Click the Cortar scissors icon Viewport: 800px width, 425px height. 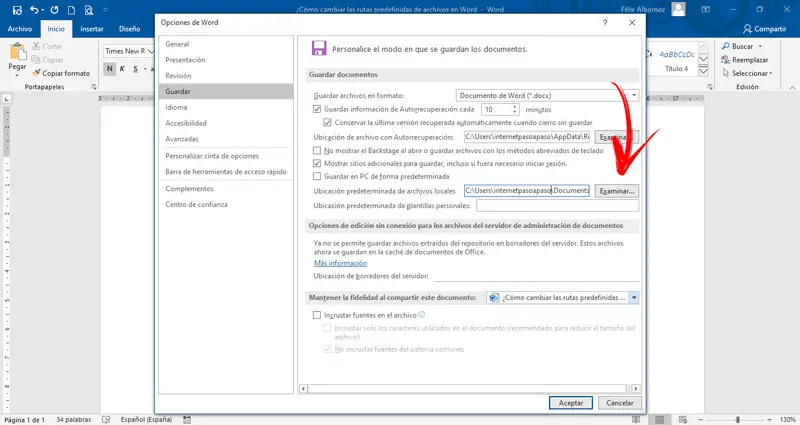point(36,46)
